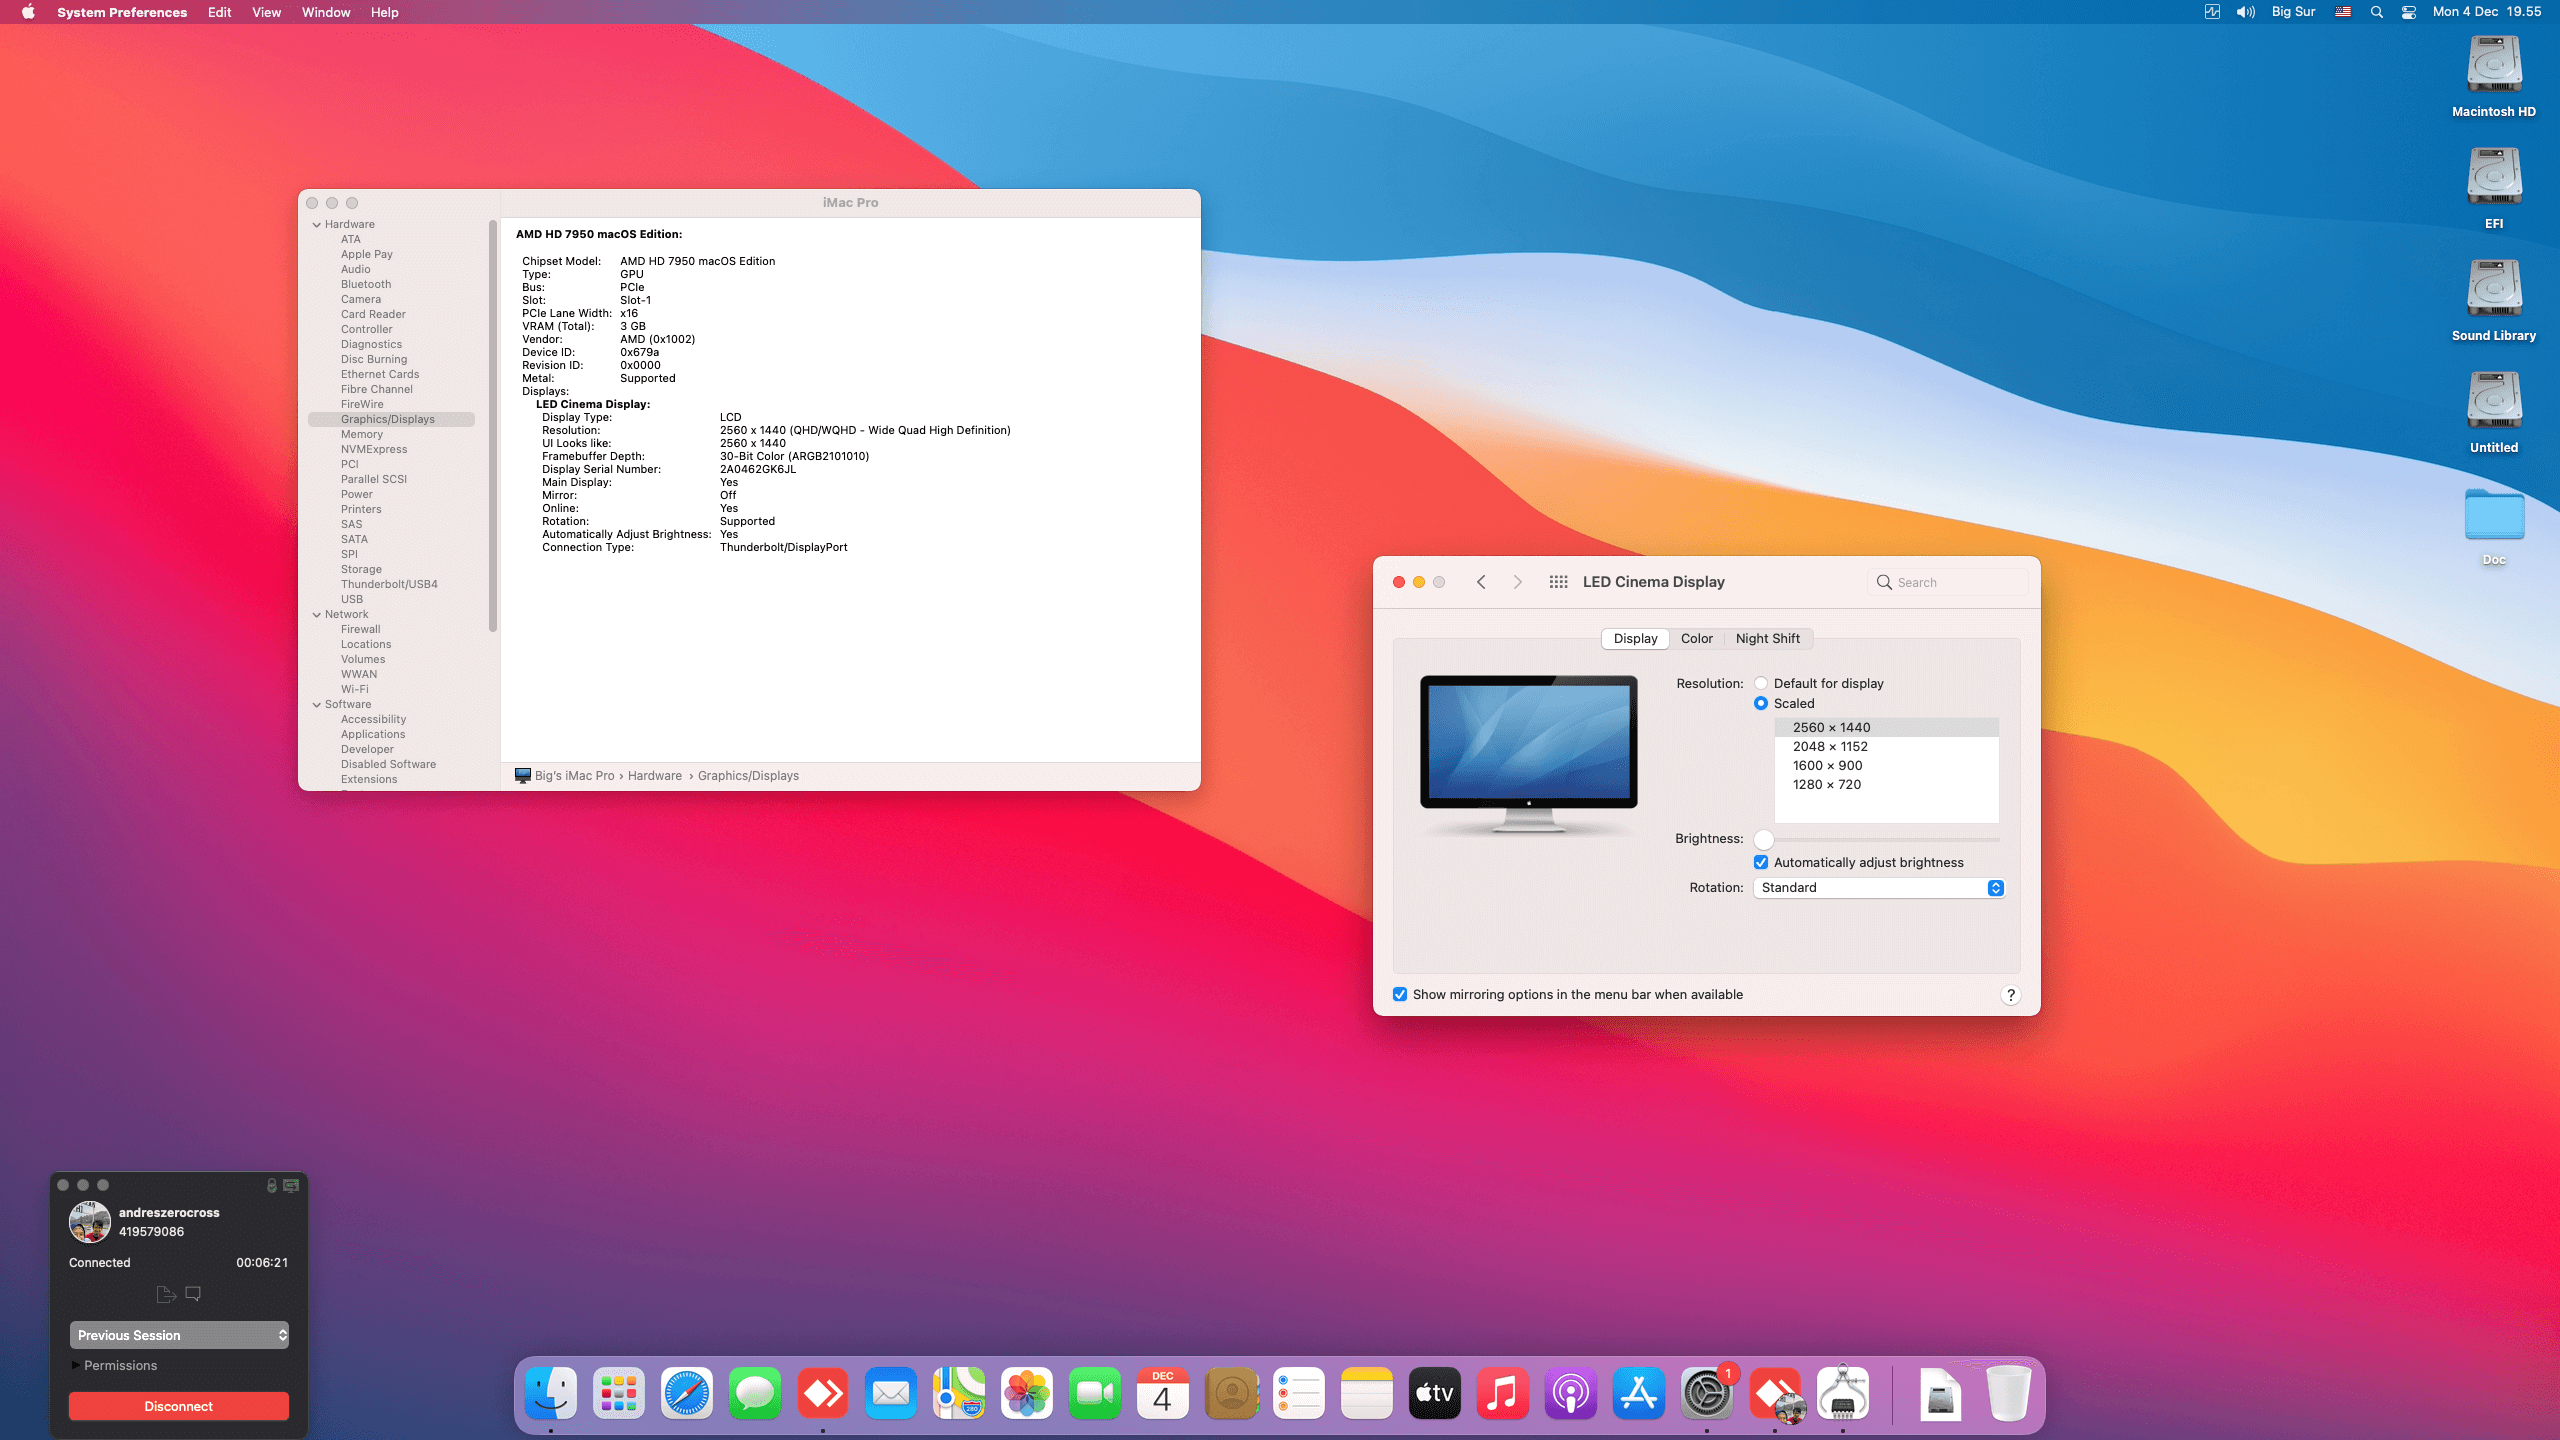This screenshot has height=1440, width=2560.
Task: Open App Store from the Dock
Action: [1639, 1393]
